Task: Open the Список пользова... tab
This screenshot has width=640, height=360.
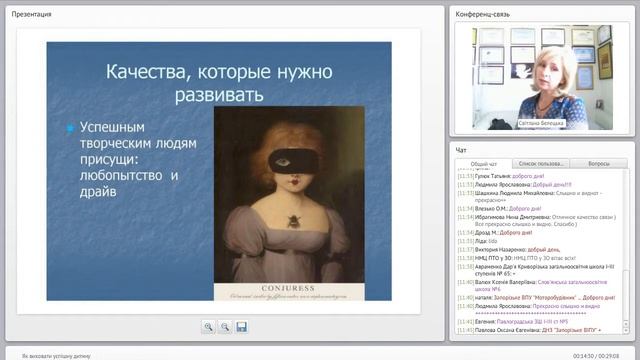Action: [541, 164]
